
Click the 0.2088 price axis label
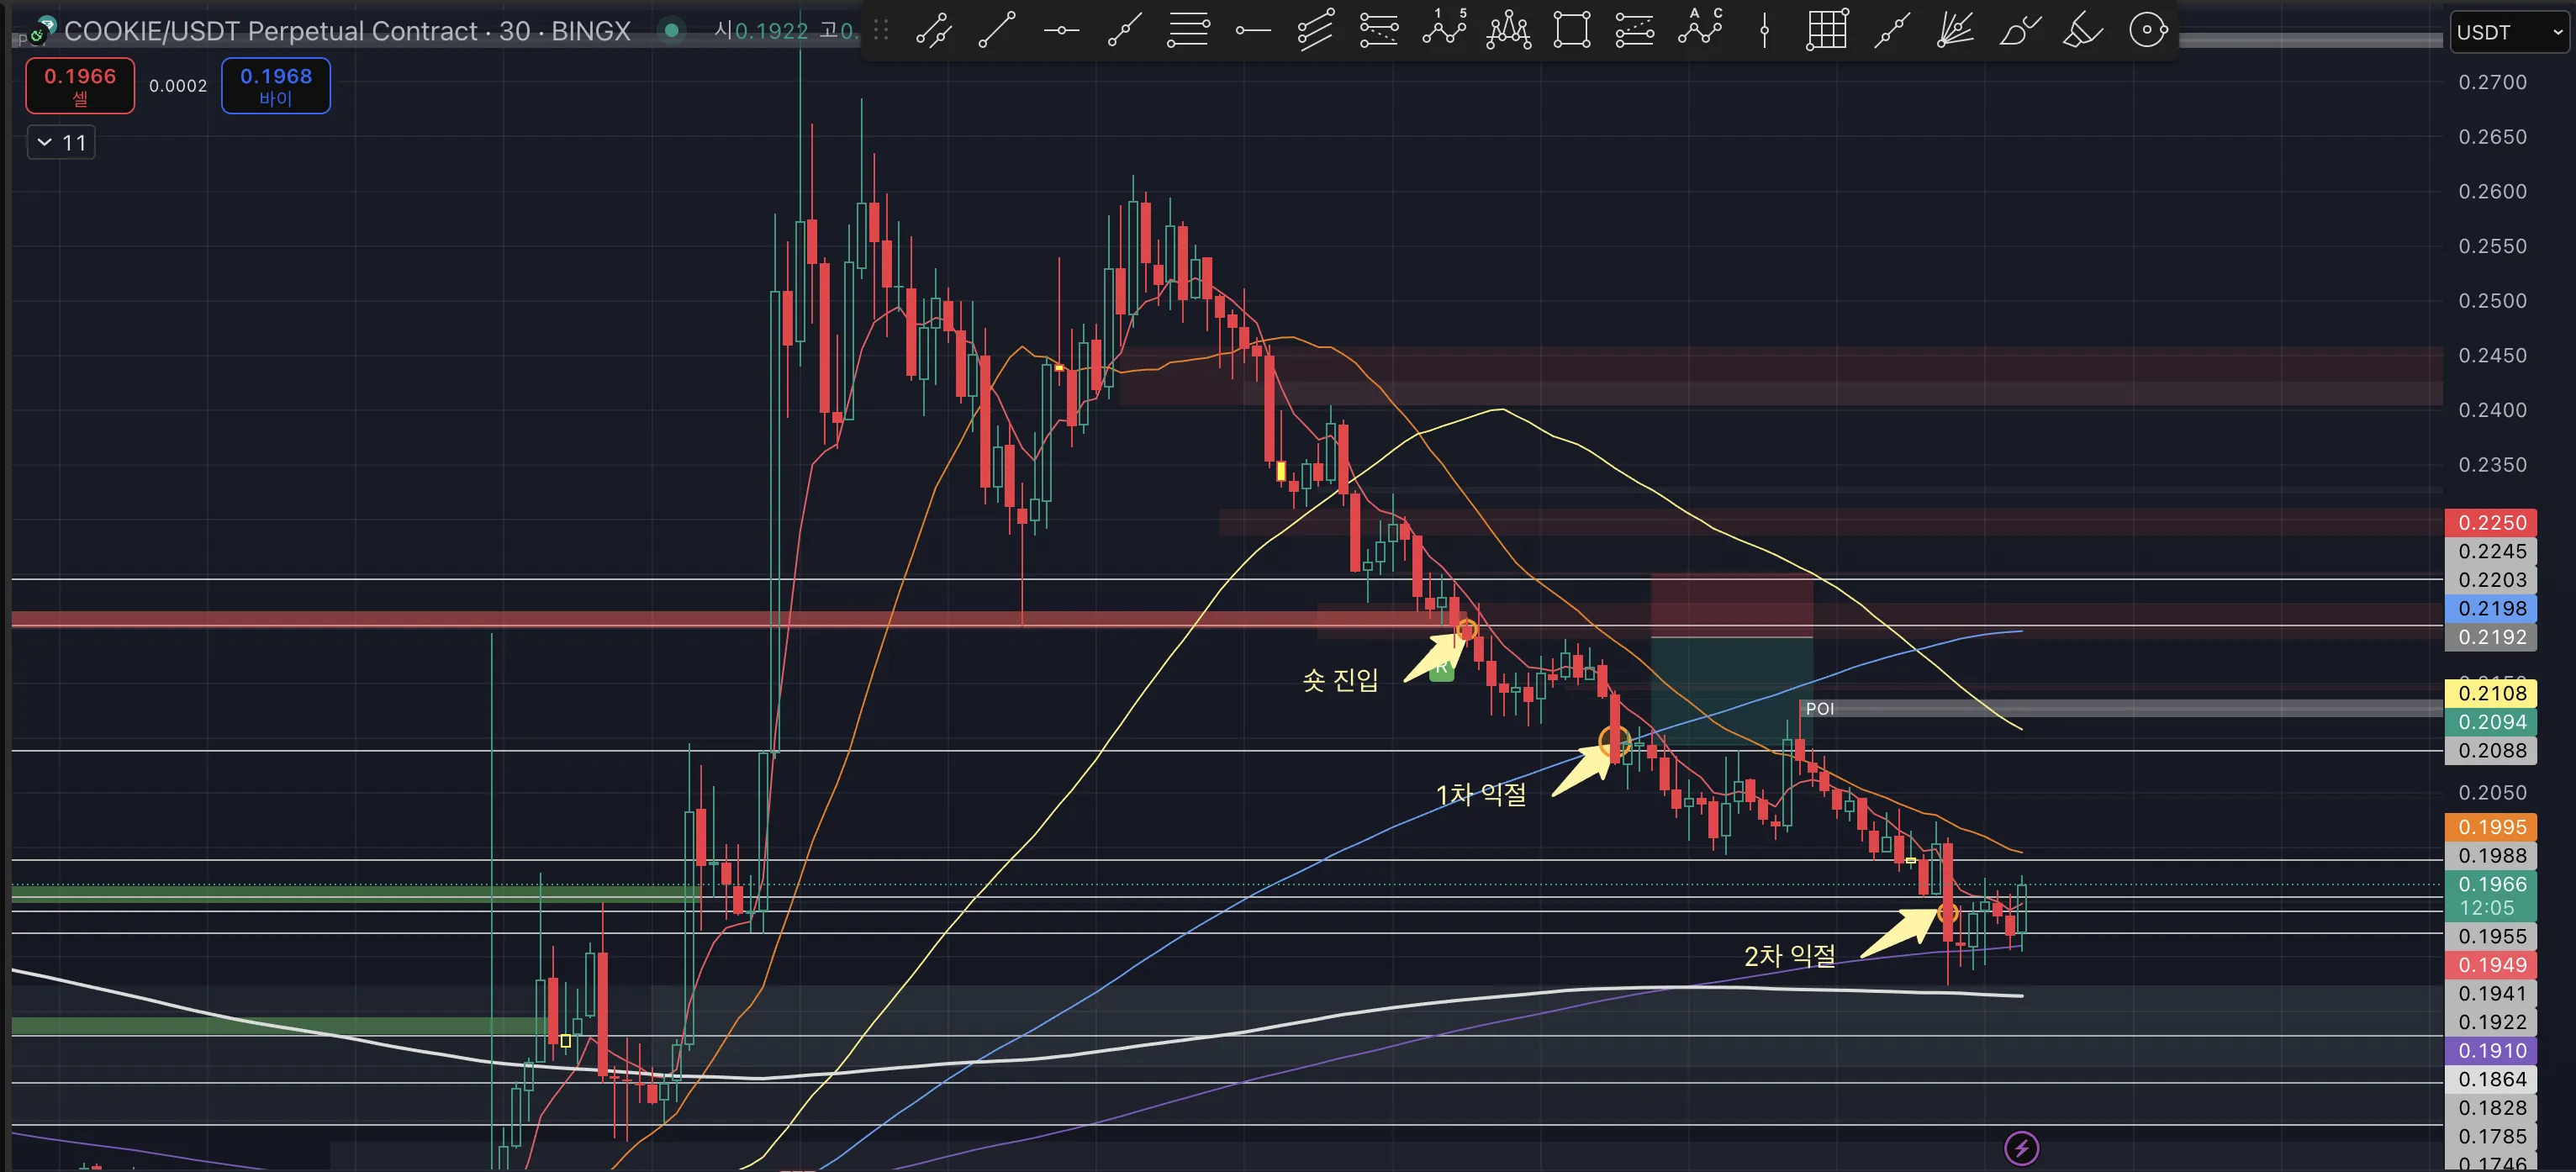2491,751
